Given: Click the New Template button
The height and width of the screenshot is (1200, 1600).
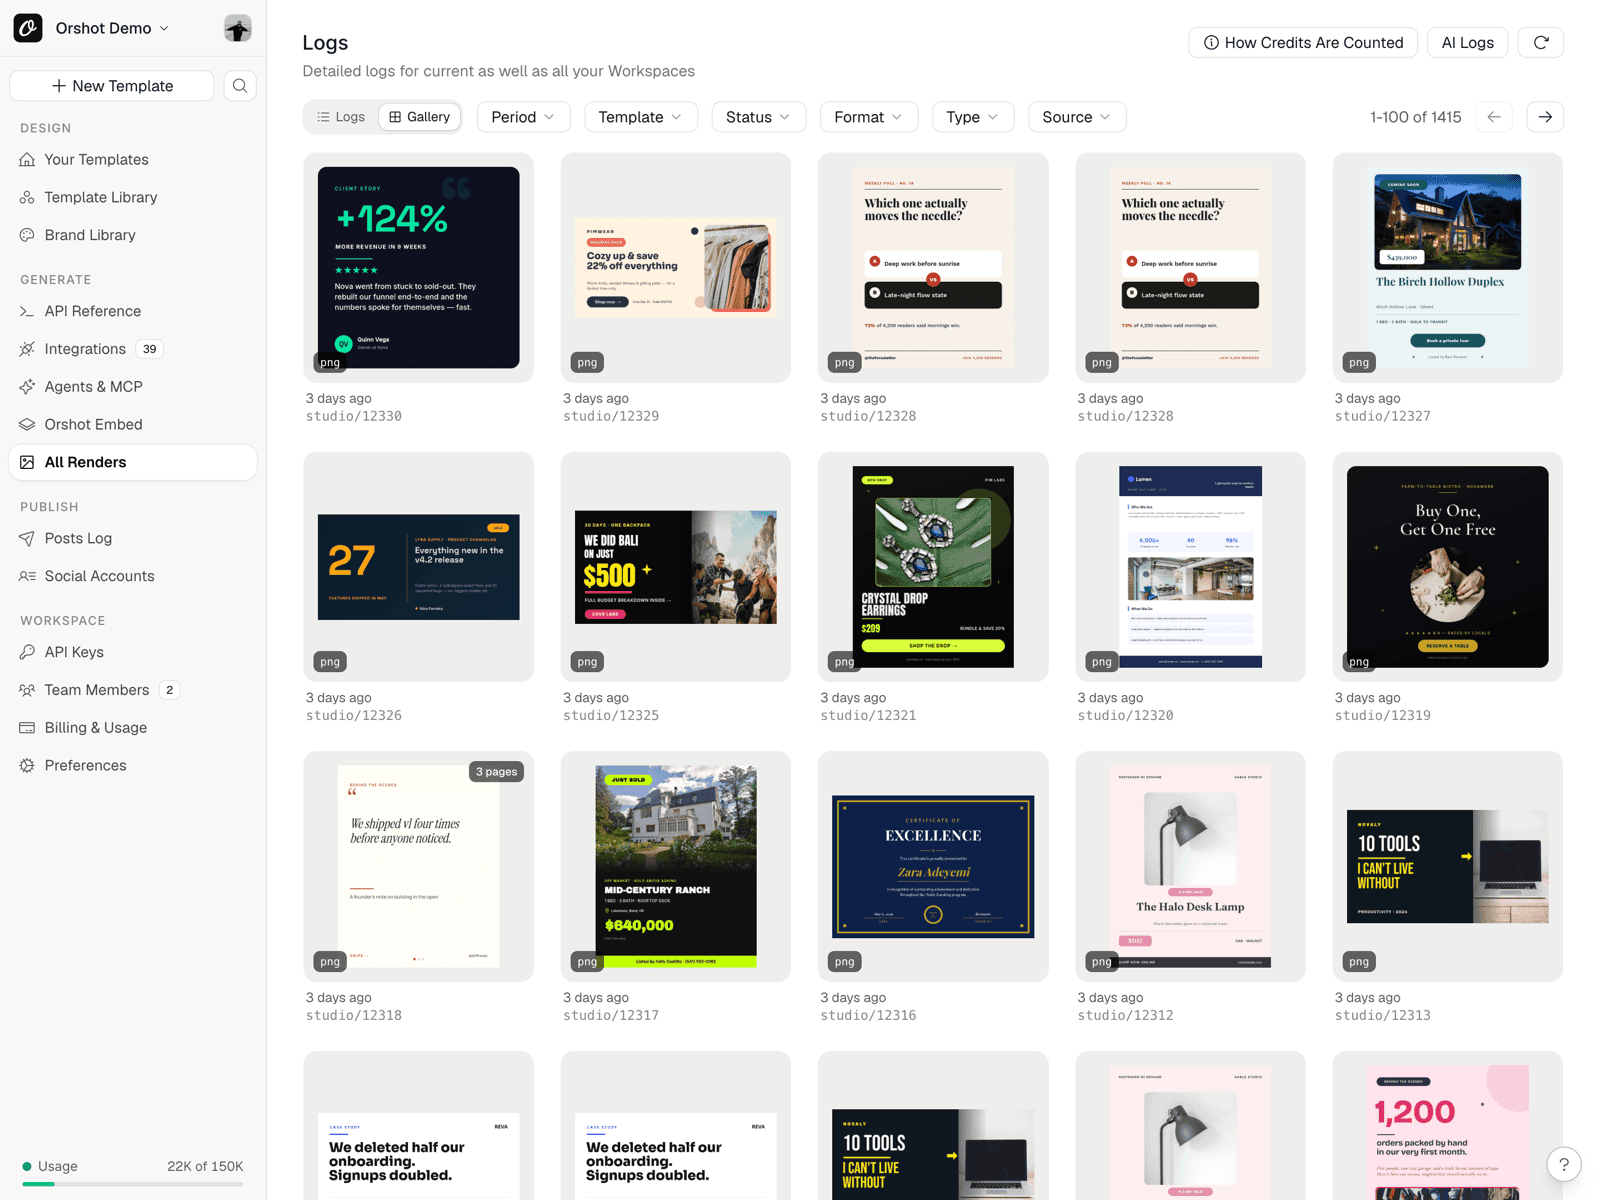Looking at the screenshot, I should 112,86.
